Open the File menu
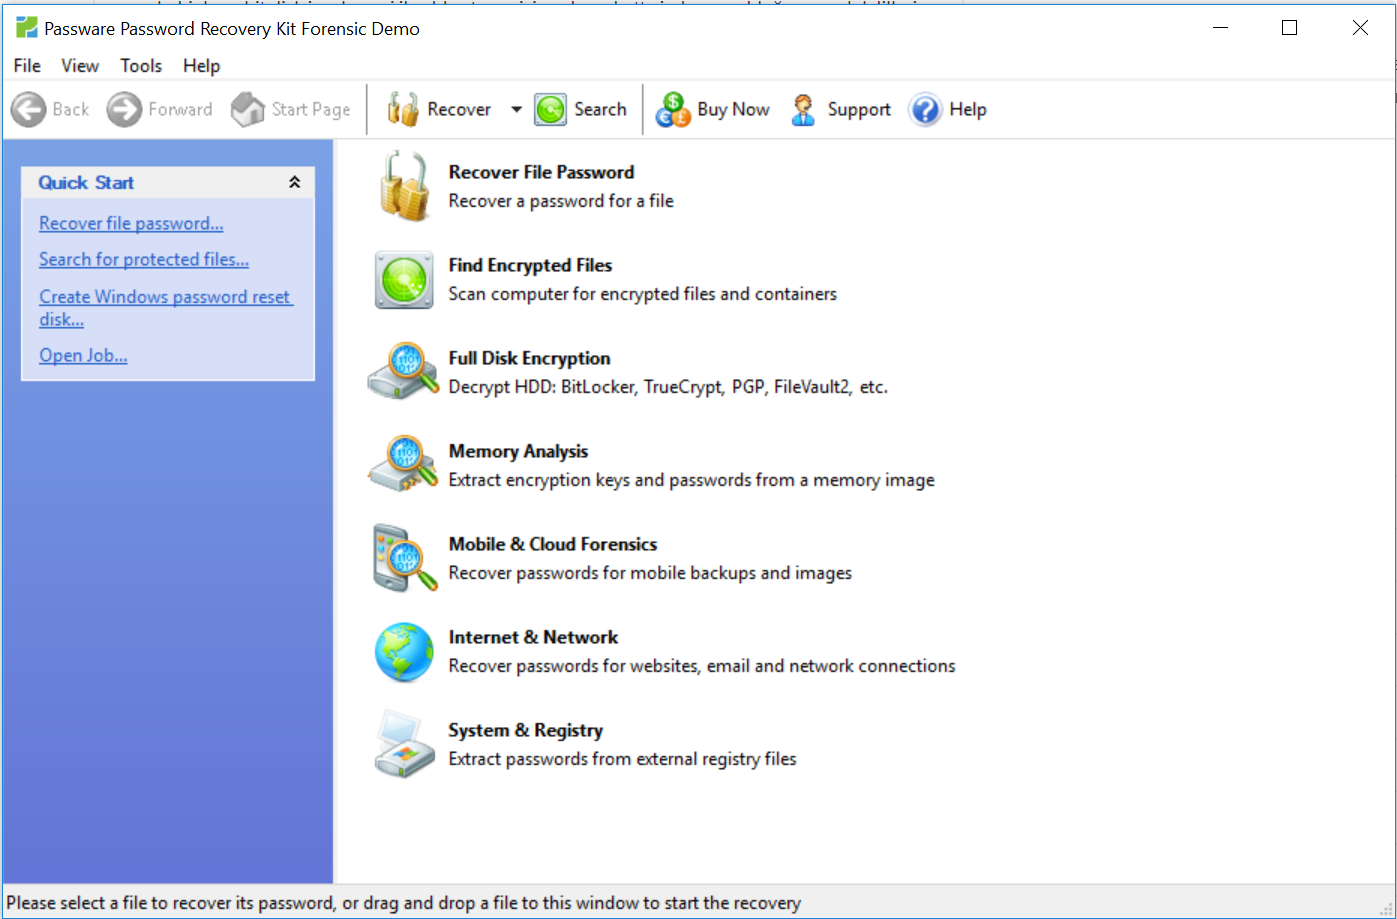The width and height of the screenshot is (1397, 919). pos(27,66)
